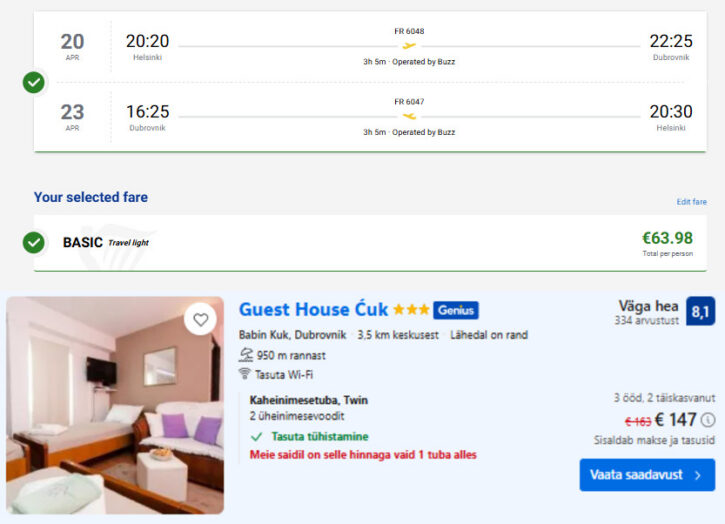Click the three-star rating icons

pos(411,310)
